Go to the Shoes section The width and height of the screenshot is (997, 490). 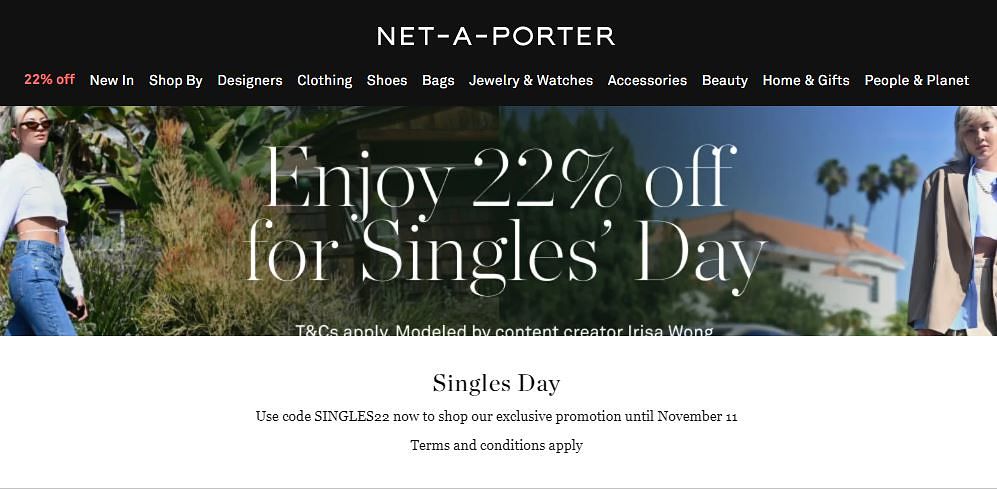click(386, 80)
